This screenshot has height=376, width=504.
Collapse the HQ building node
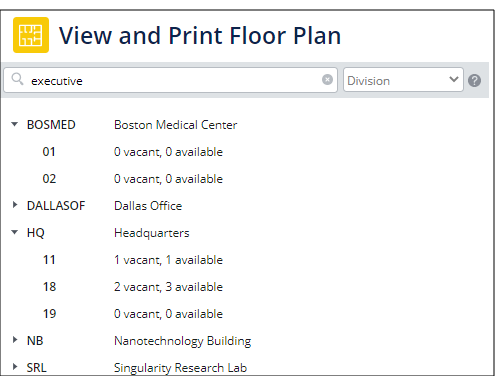(x=15, y=232)
